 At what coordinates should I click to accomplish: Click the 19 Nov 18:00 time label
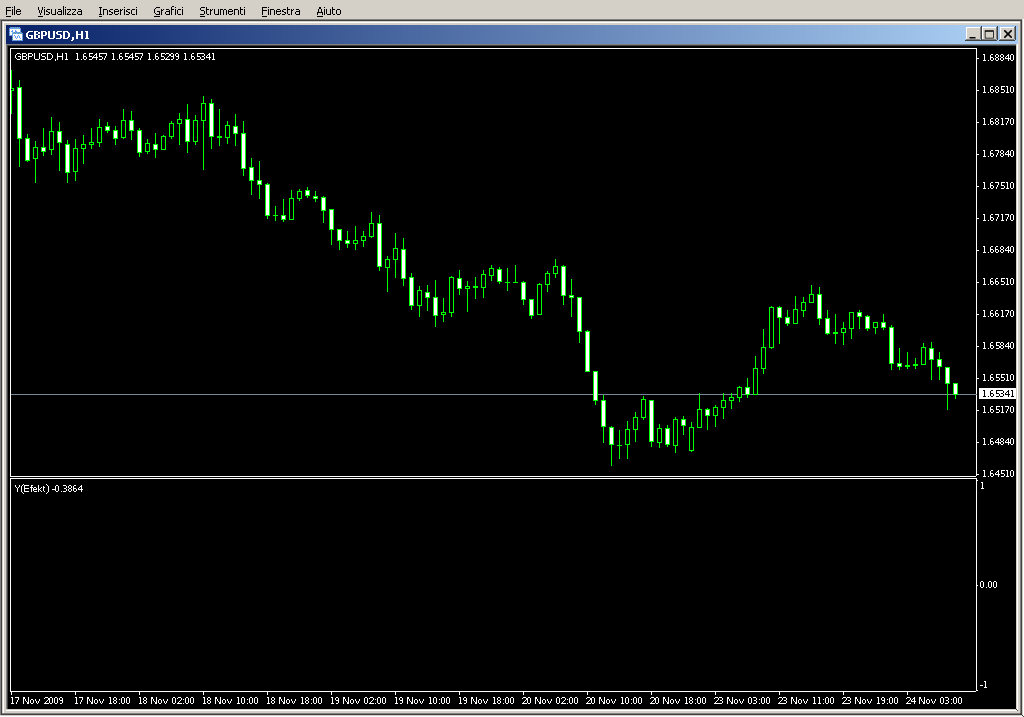coord(486,701)
